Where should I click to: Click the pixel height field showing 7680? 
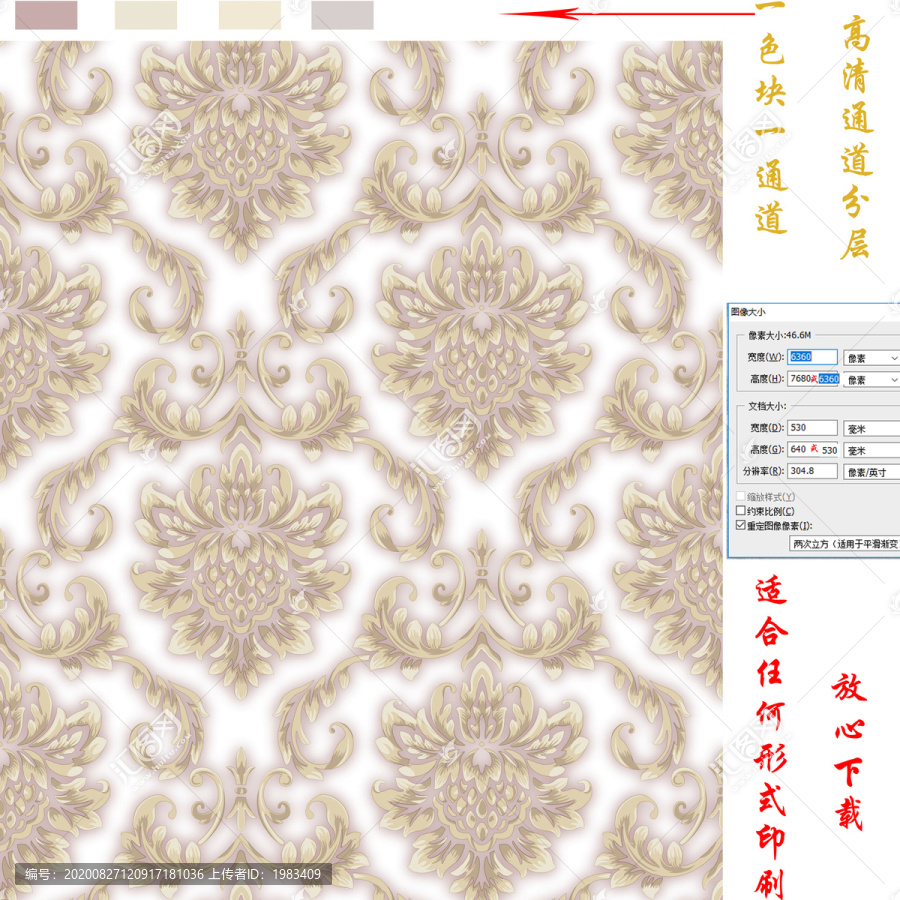[812, 379]
